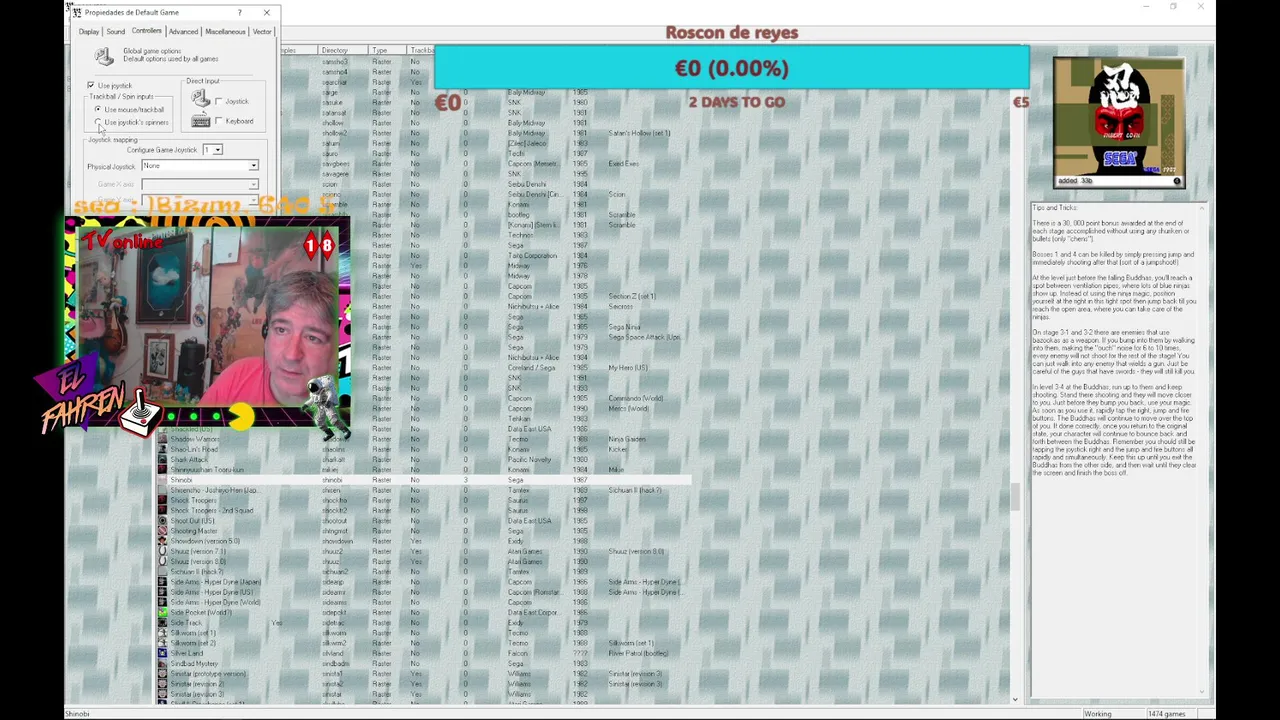Viewport: 1280px width, 720px height.
Task: Toggle the Use joystick checkbox
Action: [91, 86]
